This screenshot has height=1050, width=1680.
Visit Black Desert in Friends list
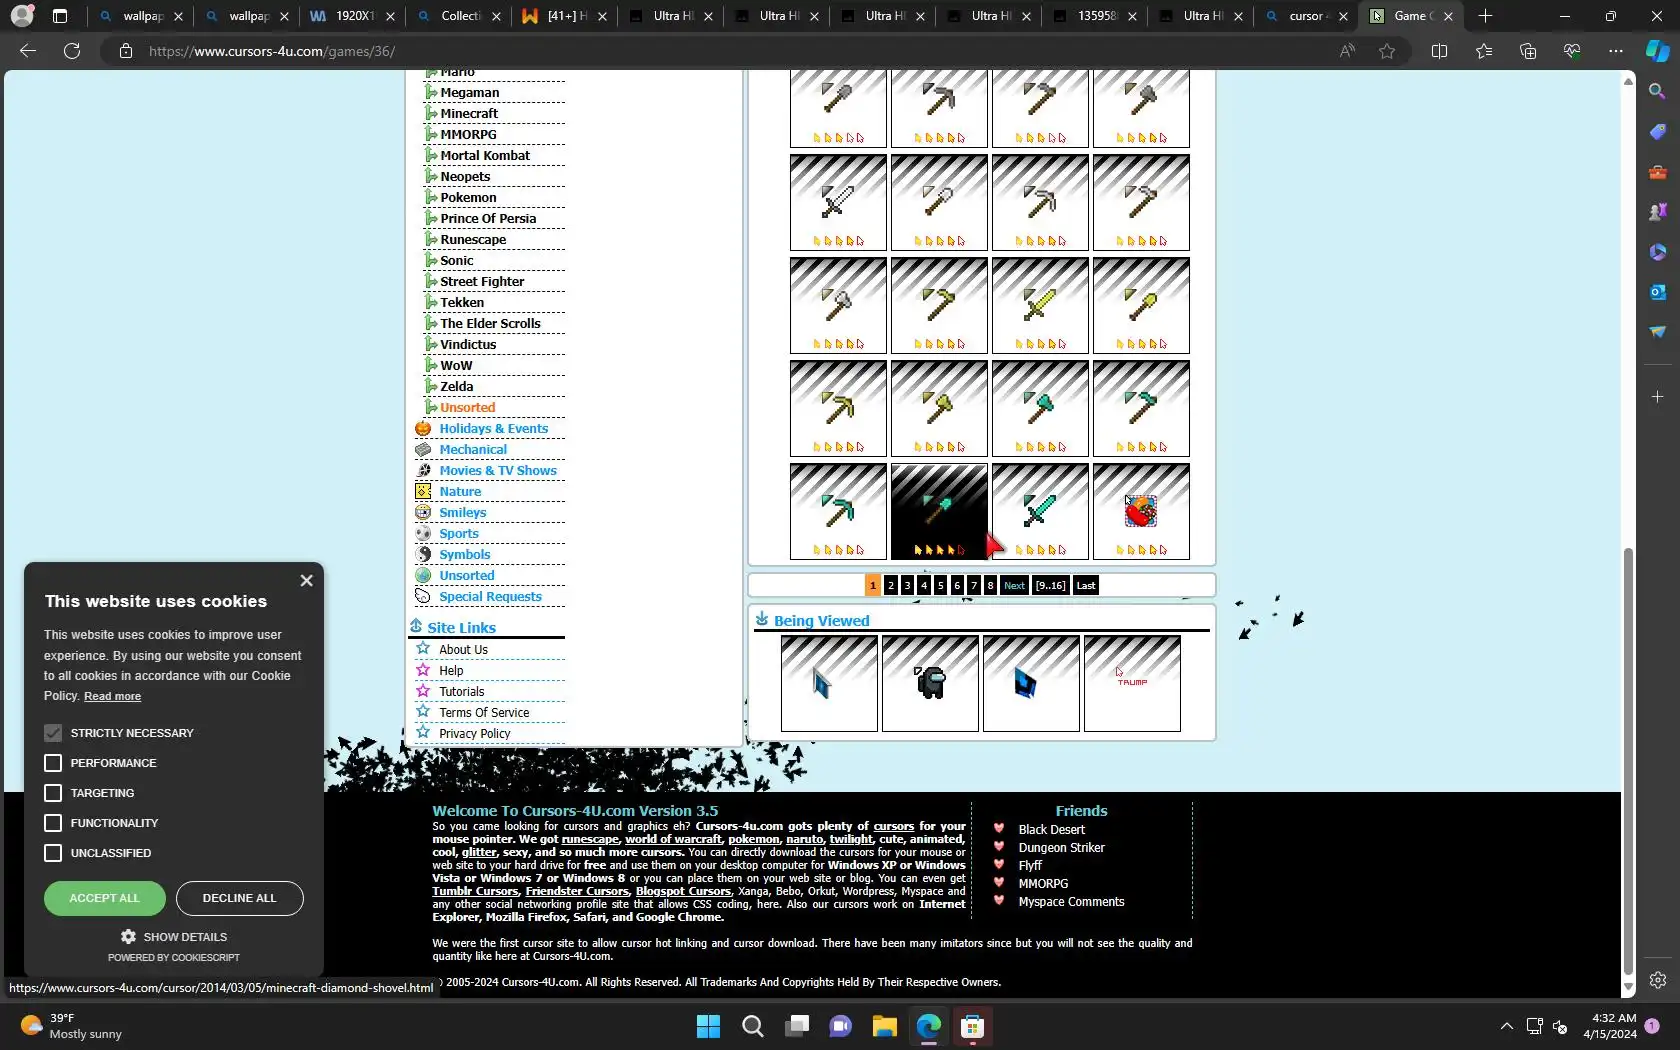[x=1051, y=830]
